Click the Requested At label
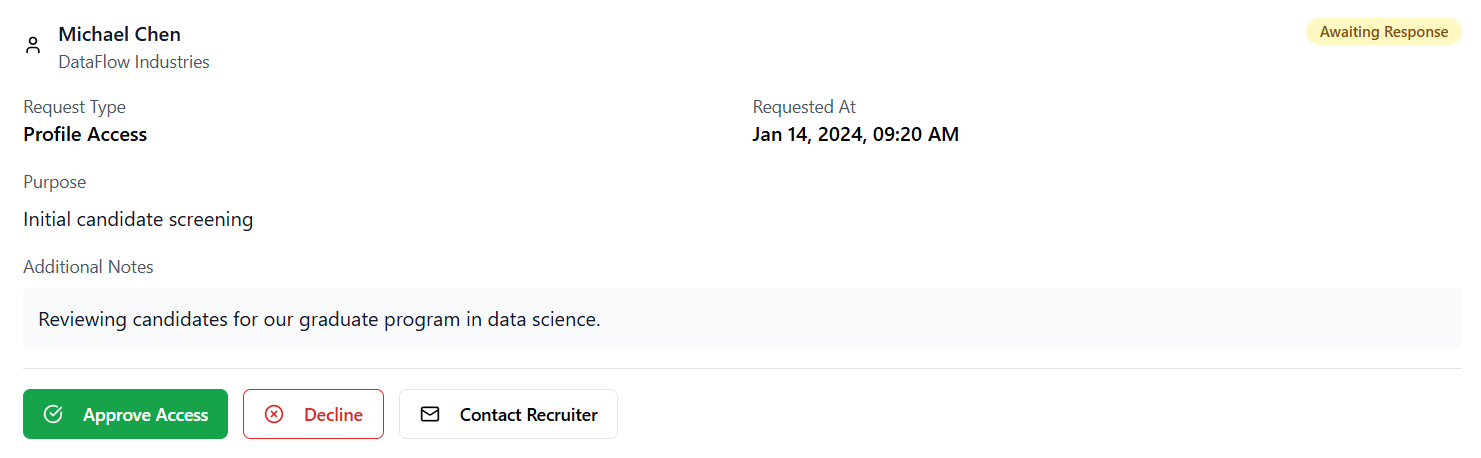This screenshot has height=458, width=1481. (804, 107)
